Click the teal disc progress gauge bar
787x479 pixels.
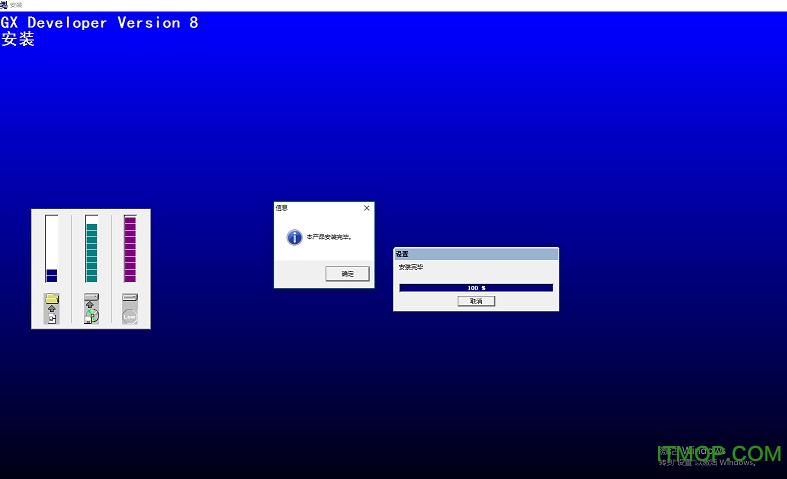(91, 249)
